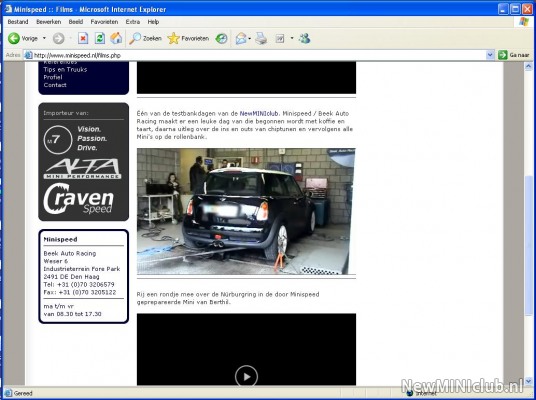Click the Mail envelope icon
Screen dimensions: 536x400
241,38
